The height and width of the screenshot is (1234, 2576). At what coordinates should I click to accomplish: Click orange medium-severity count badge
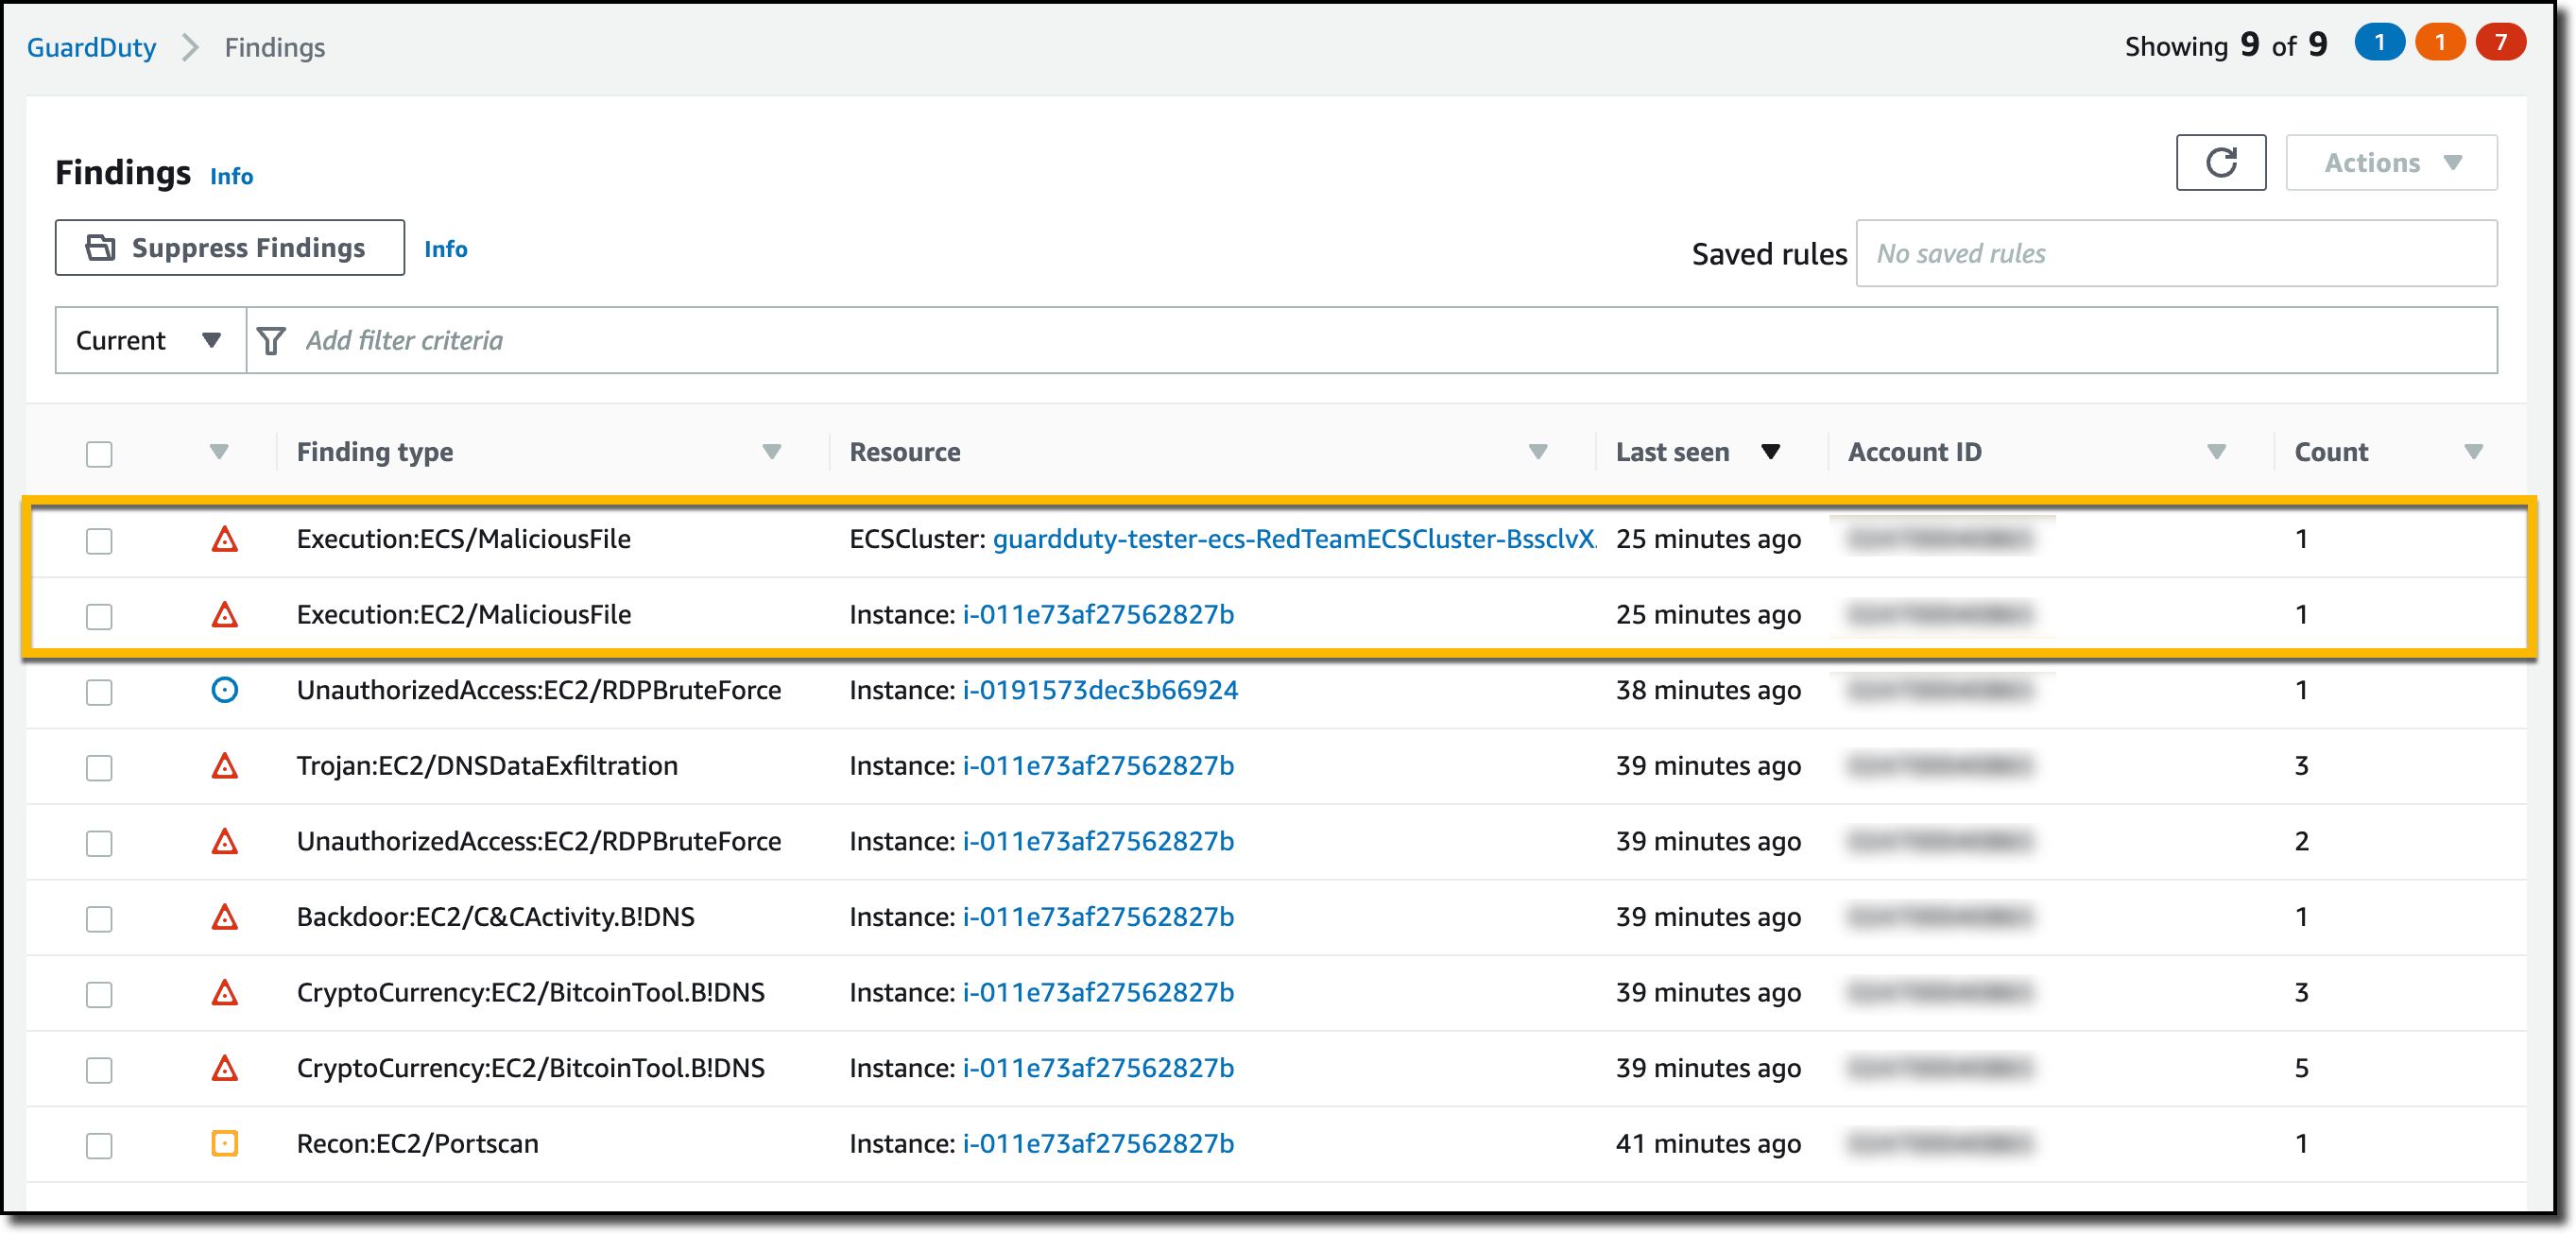[2440, 43]
